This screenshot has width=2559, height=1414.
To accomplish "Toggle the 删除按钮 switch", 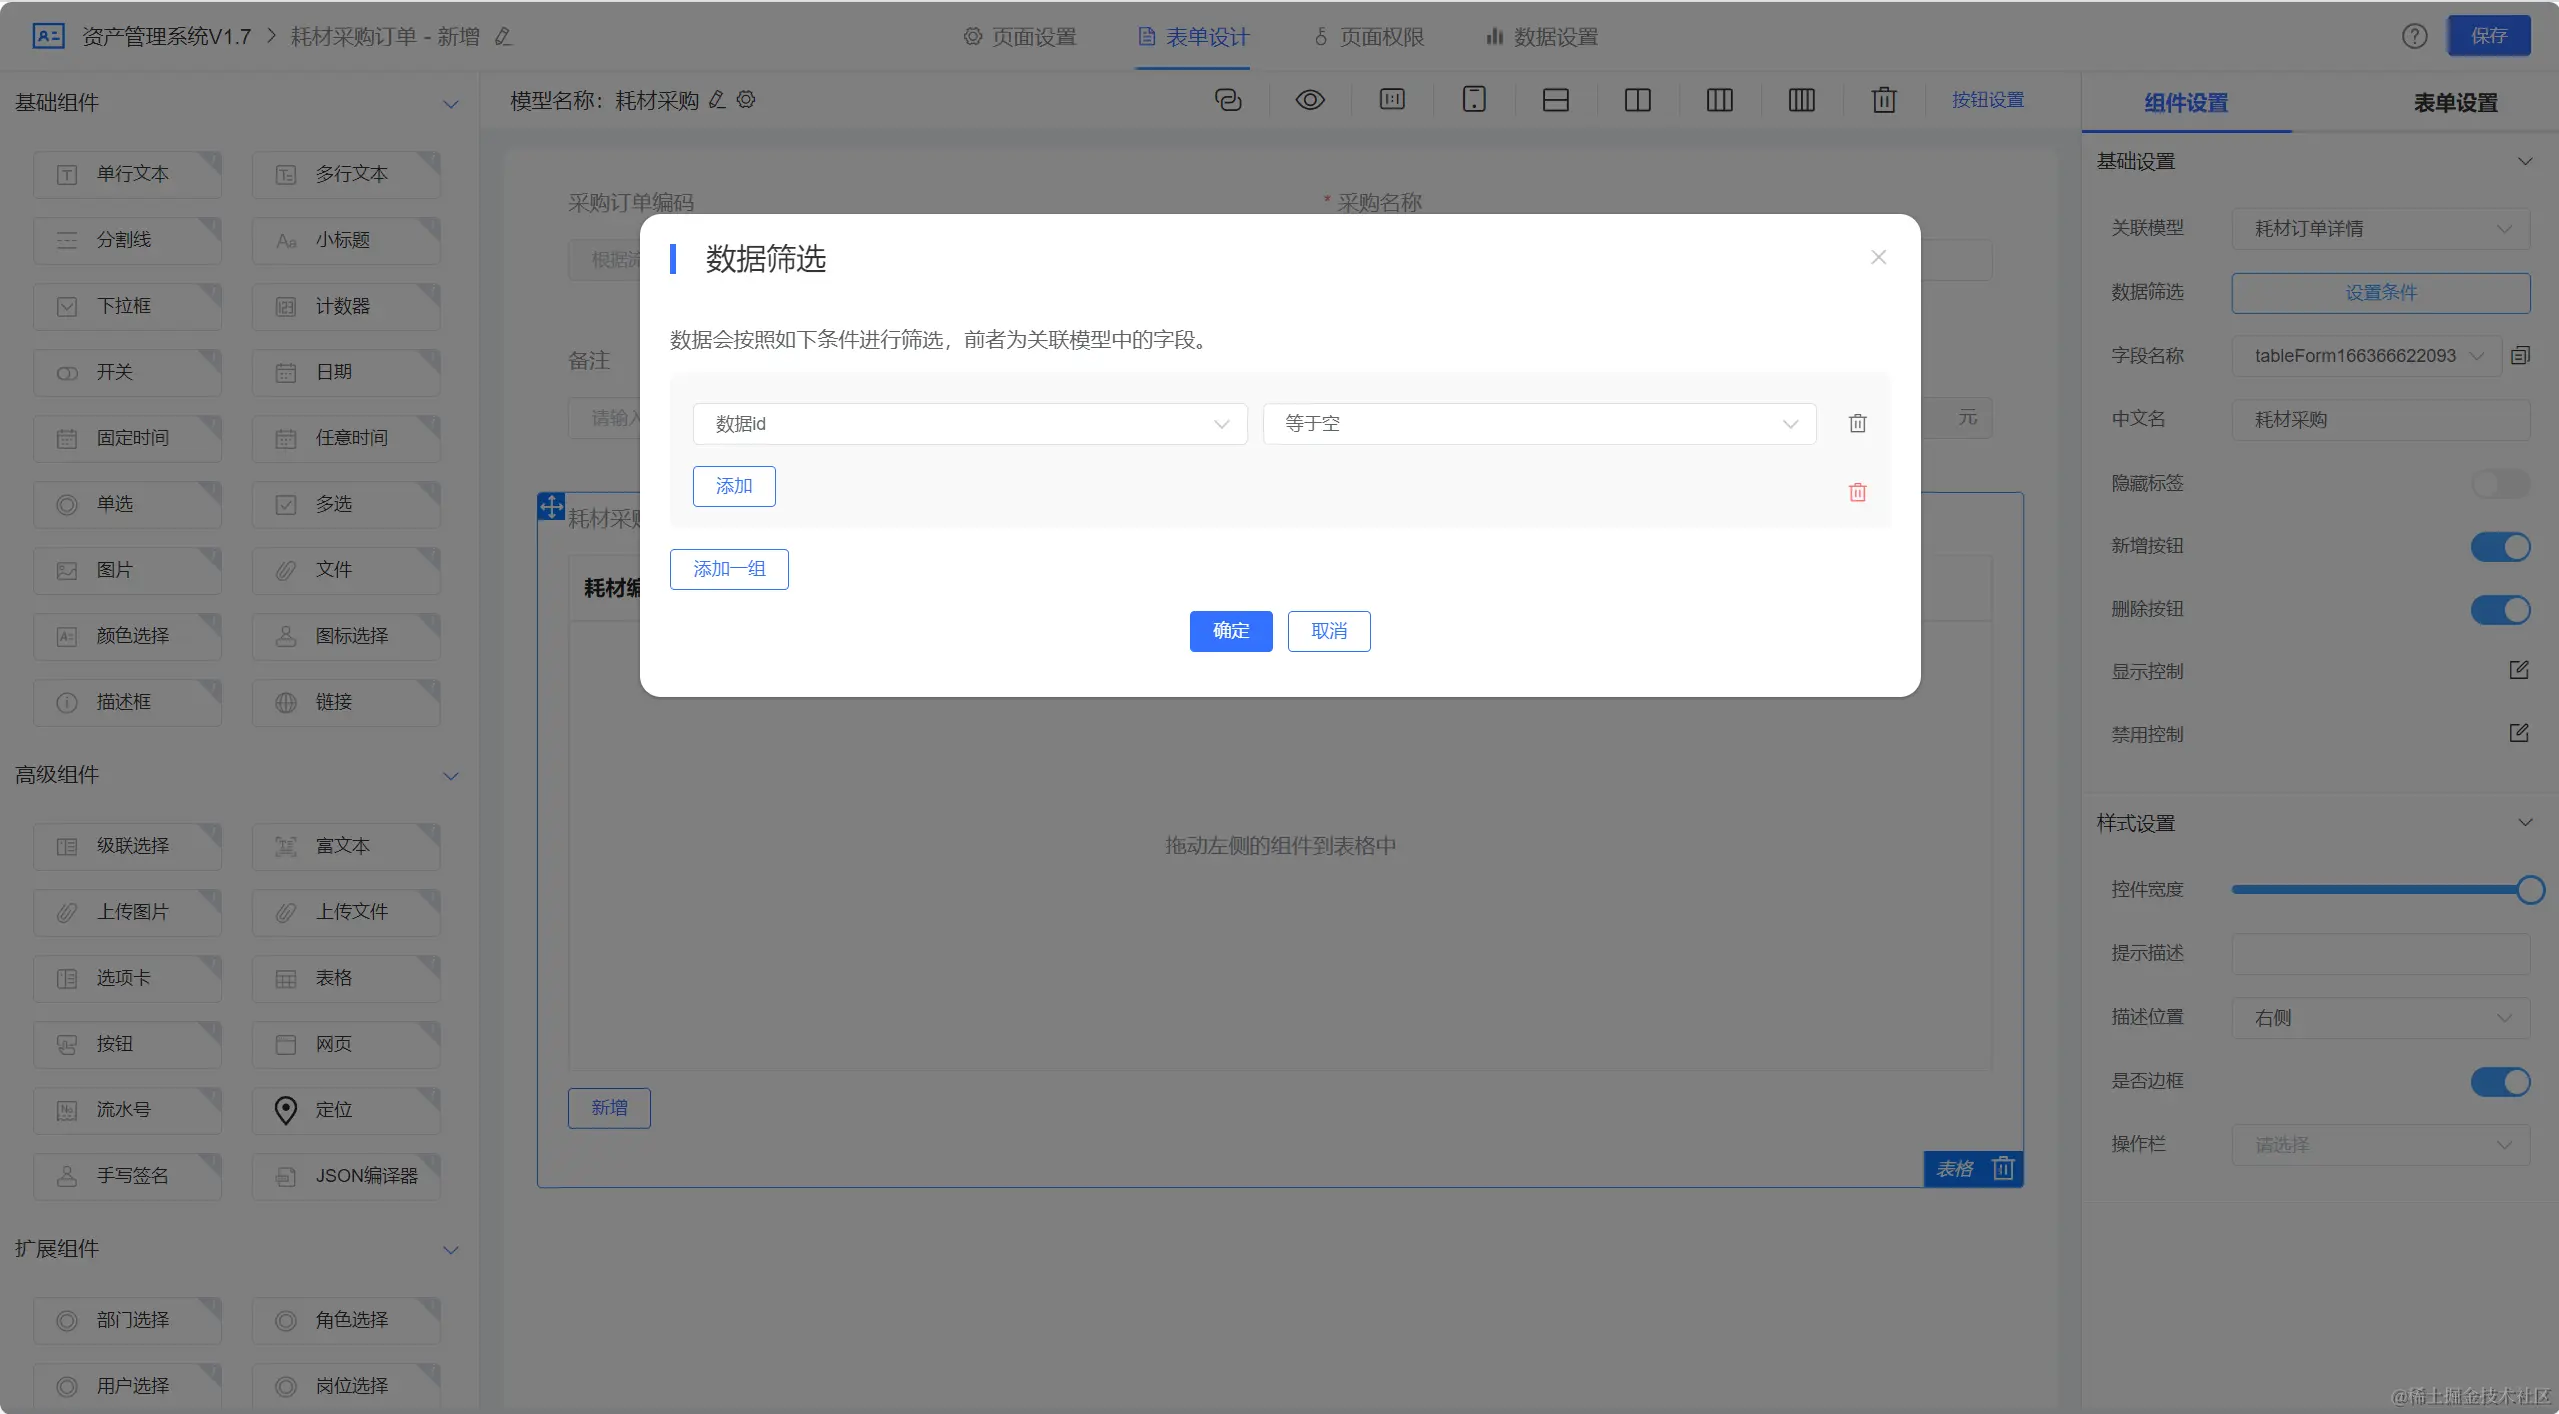I will (x=2499, y=610).
